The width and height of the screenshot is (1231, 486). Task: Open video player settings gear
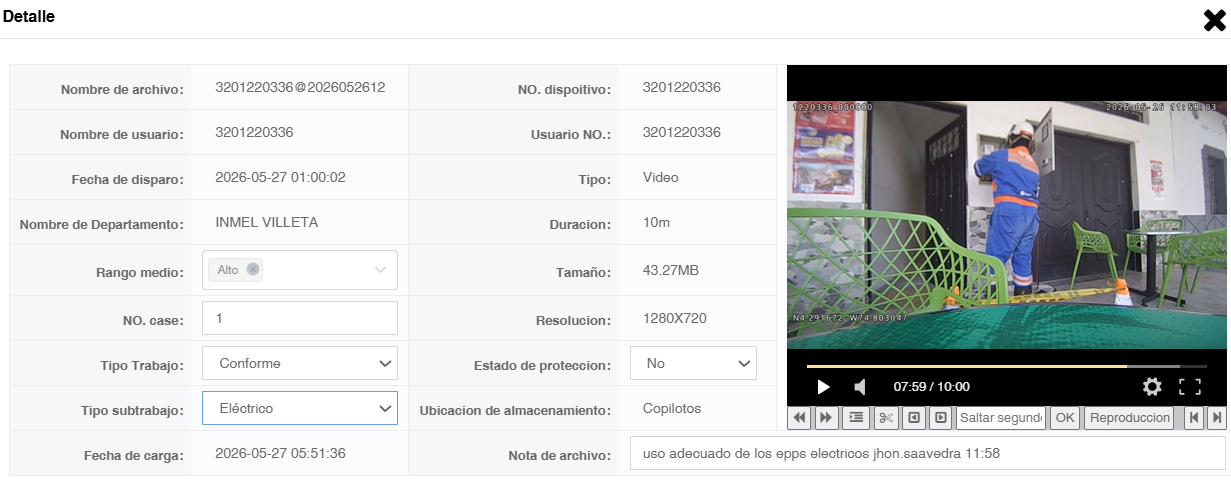coord(1152,386)
